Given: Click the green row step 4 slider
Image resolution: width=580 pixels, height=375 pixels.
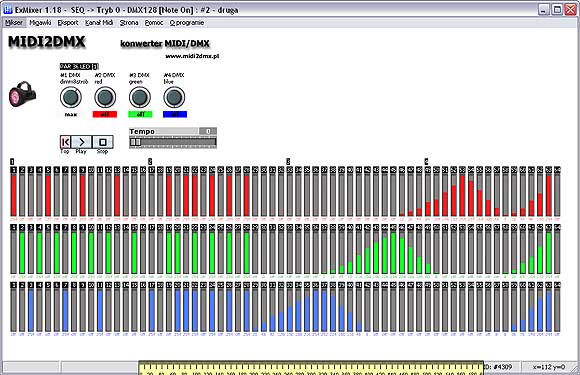Looking at the screenshot, I should pos(40,253).
